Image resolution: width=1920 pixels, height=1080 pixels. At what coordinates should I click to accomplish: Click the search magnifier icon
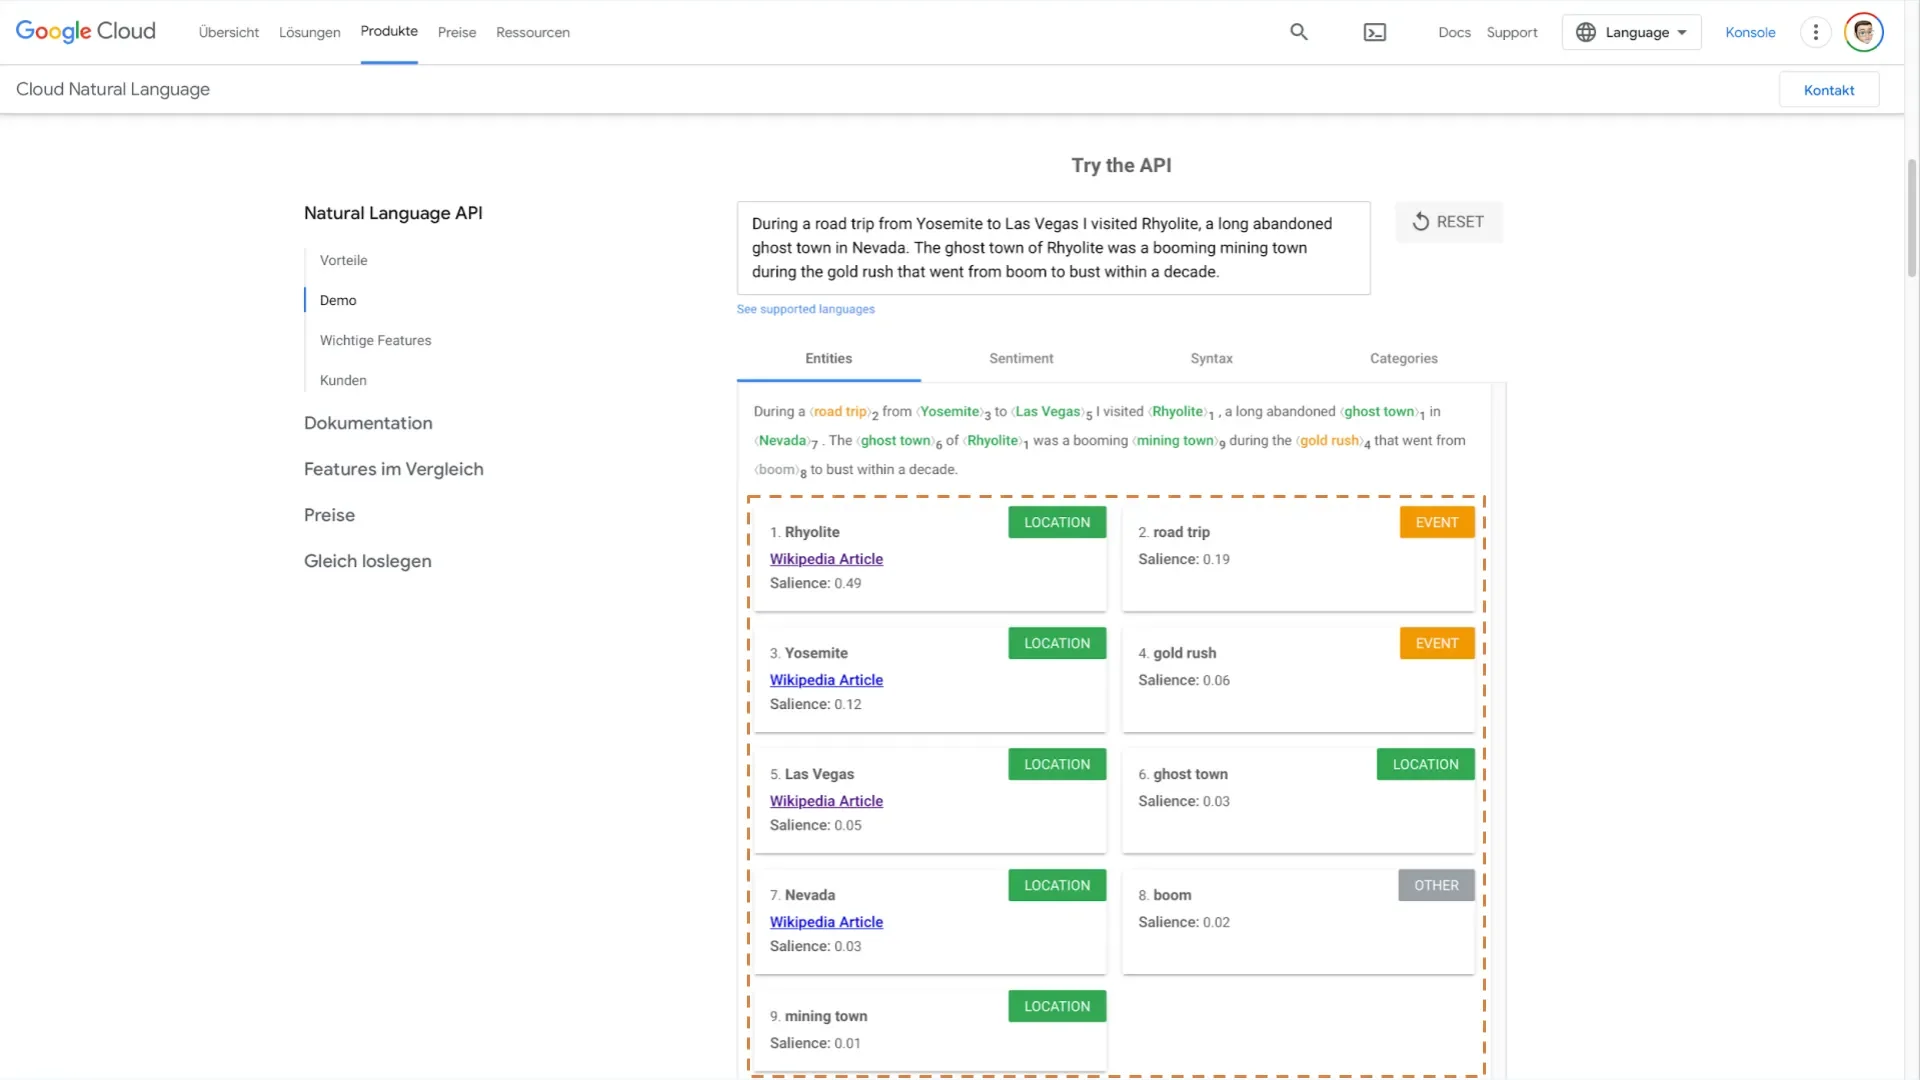click(x=1298, y=32)
